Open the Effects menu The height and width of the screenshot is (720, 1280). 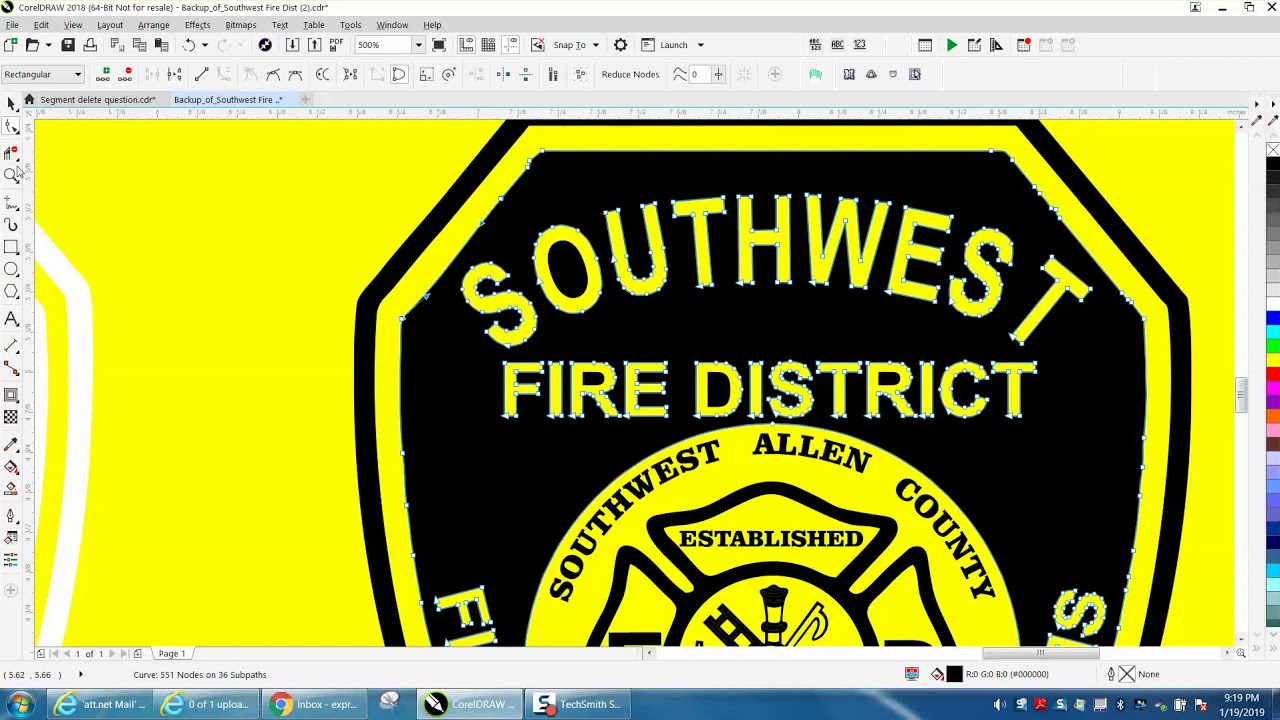(197, 25)
